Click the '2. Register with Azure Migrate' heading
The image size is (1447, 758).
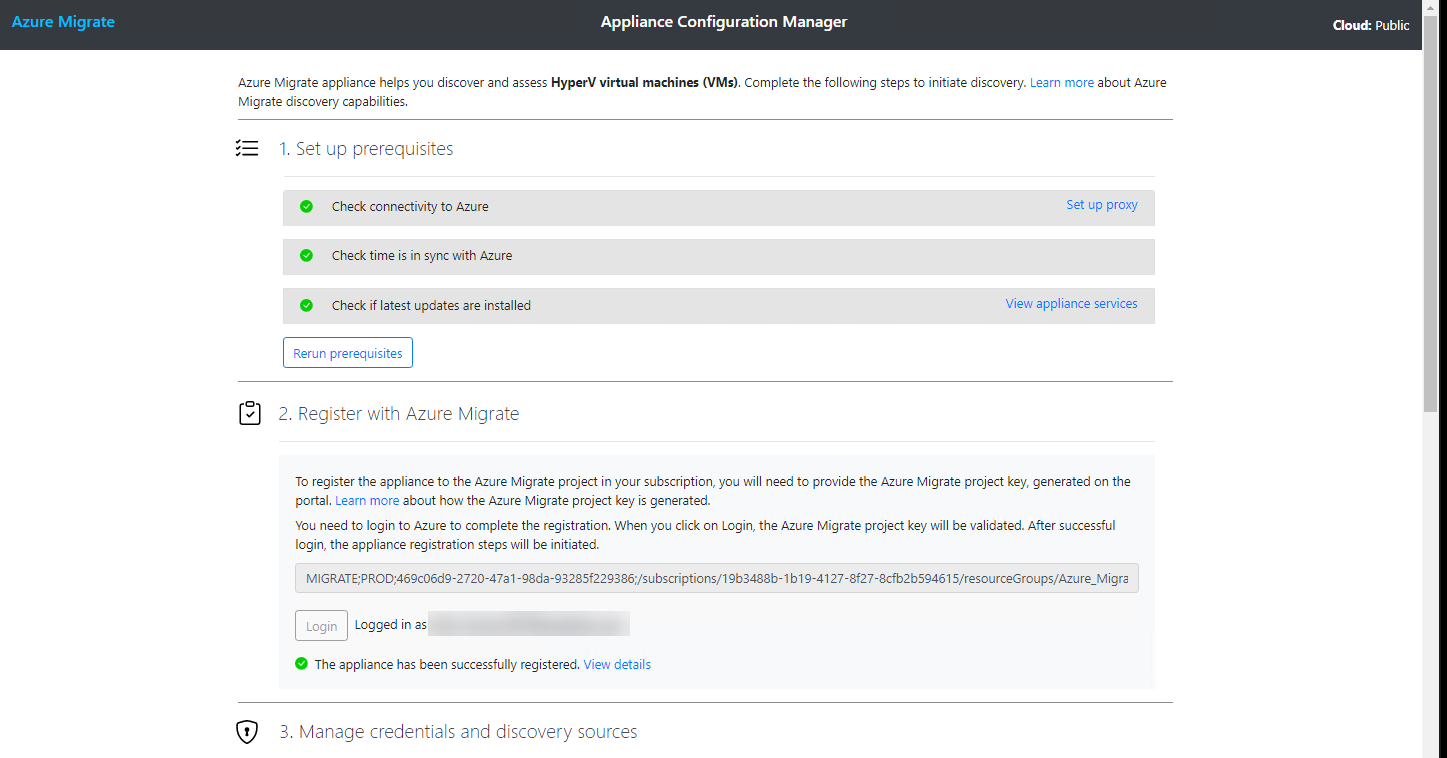(x=399, y=414)
